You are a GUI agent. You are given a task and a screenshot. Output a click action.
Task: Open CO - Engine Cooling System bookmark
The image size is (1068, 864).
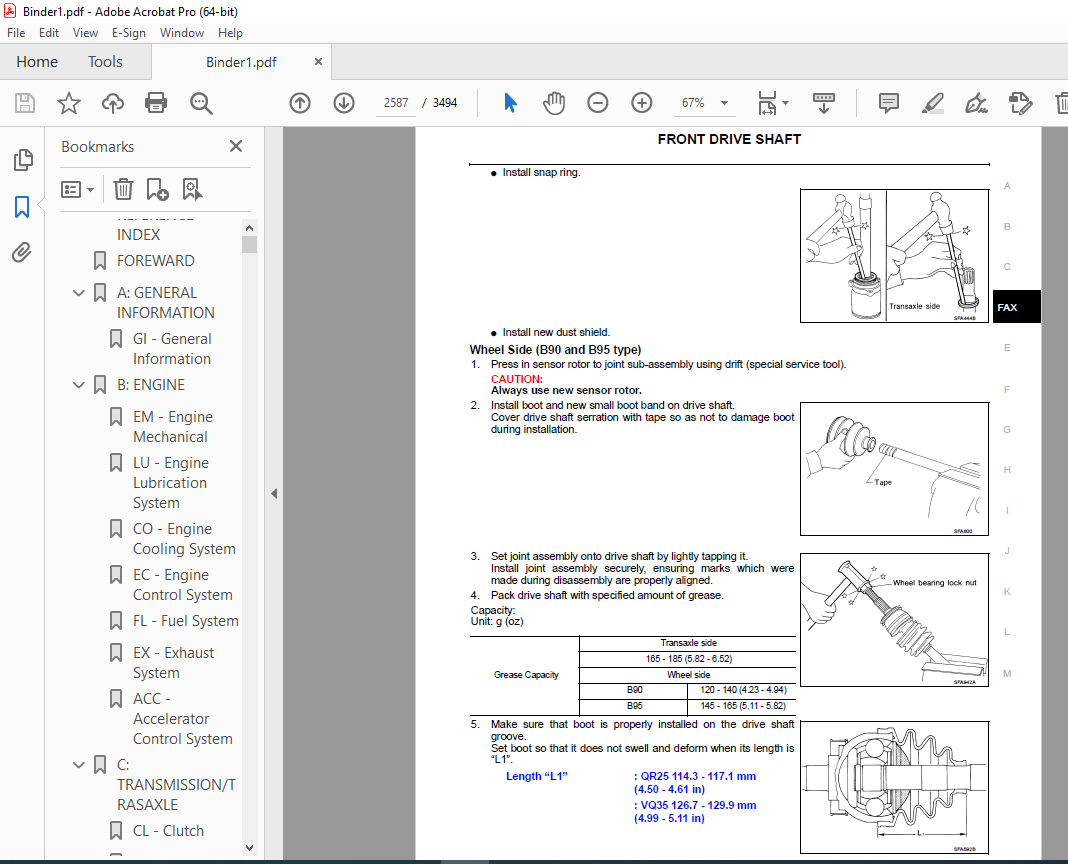point(184,539)
